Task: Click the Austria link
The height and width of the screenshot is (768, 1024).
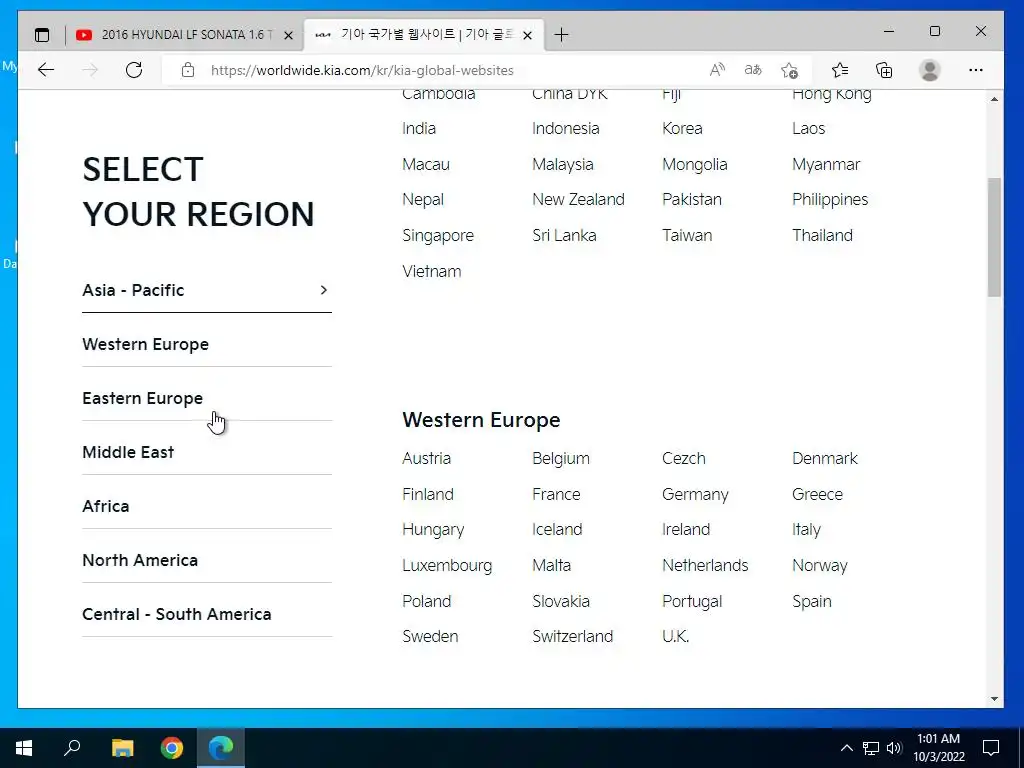Action: tap(426, 458)
